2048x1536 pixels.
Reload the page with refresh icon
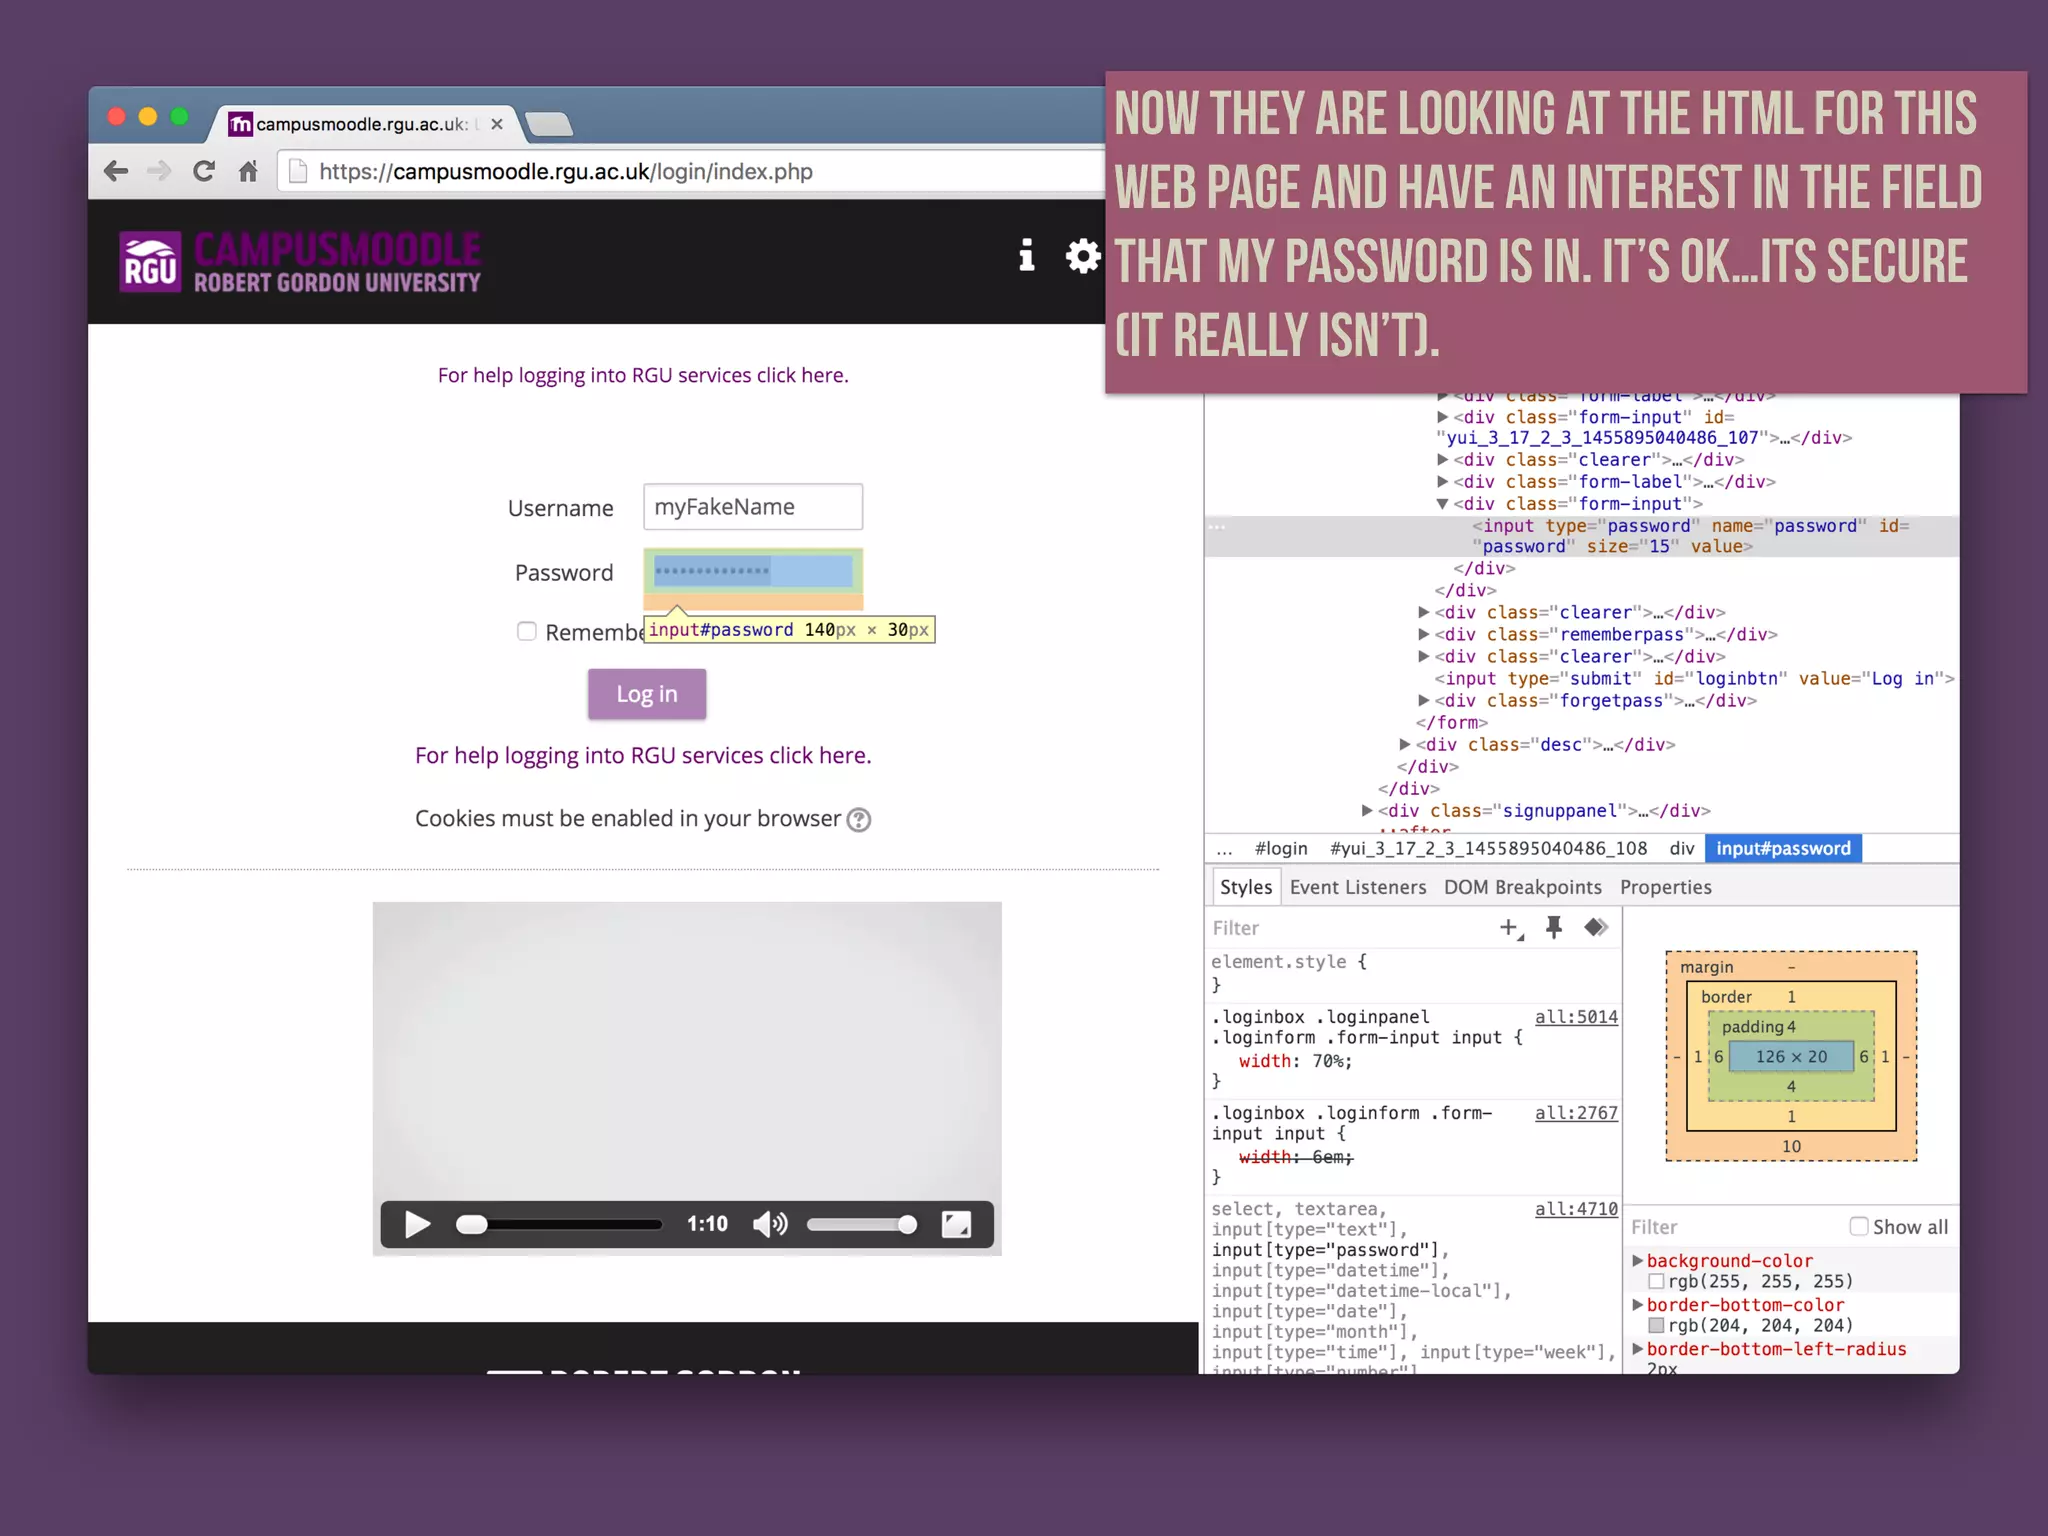(204, 171)
